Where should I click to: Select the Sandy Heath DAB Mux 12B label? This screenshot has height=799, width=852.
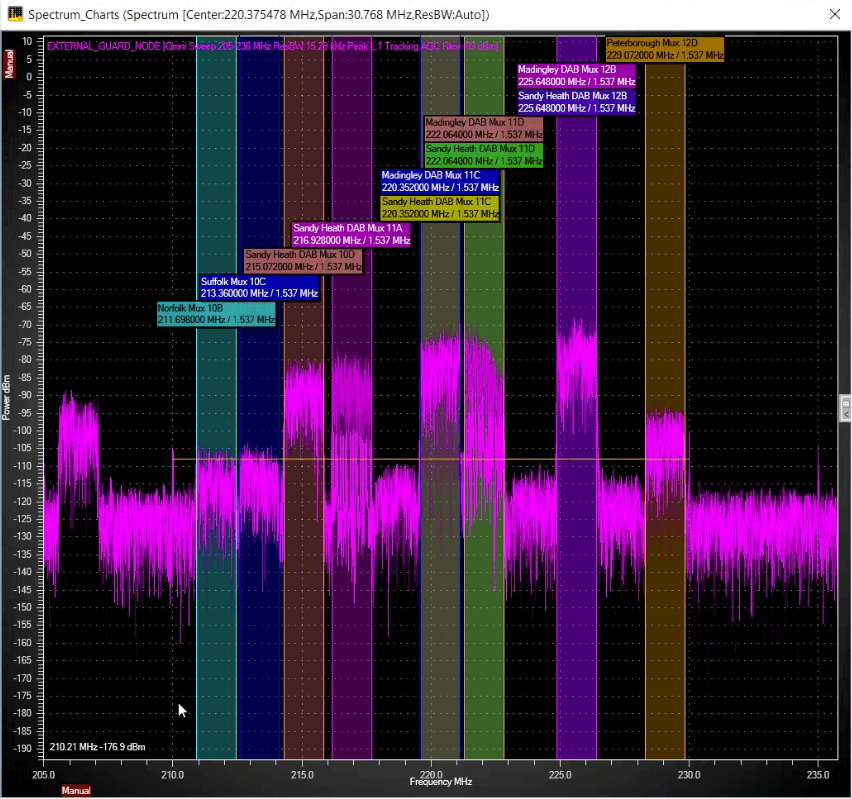577,102
